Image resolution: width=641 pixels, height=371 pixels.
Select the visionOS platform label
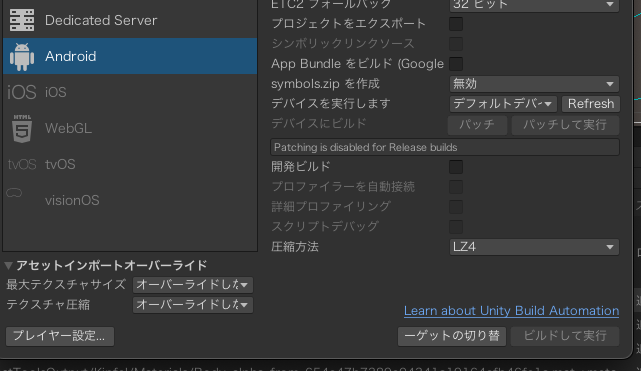point(72,200)
